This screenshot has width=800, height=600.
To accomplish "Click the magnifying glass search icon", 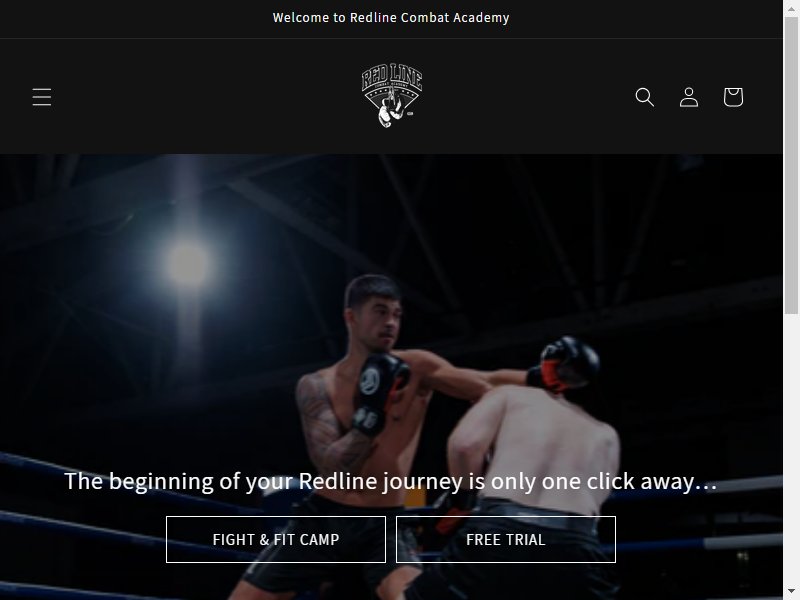I will pos(644,97).
